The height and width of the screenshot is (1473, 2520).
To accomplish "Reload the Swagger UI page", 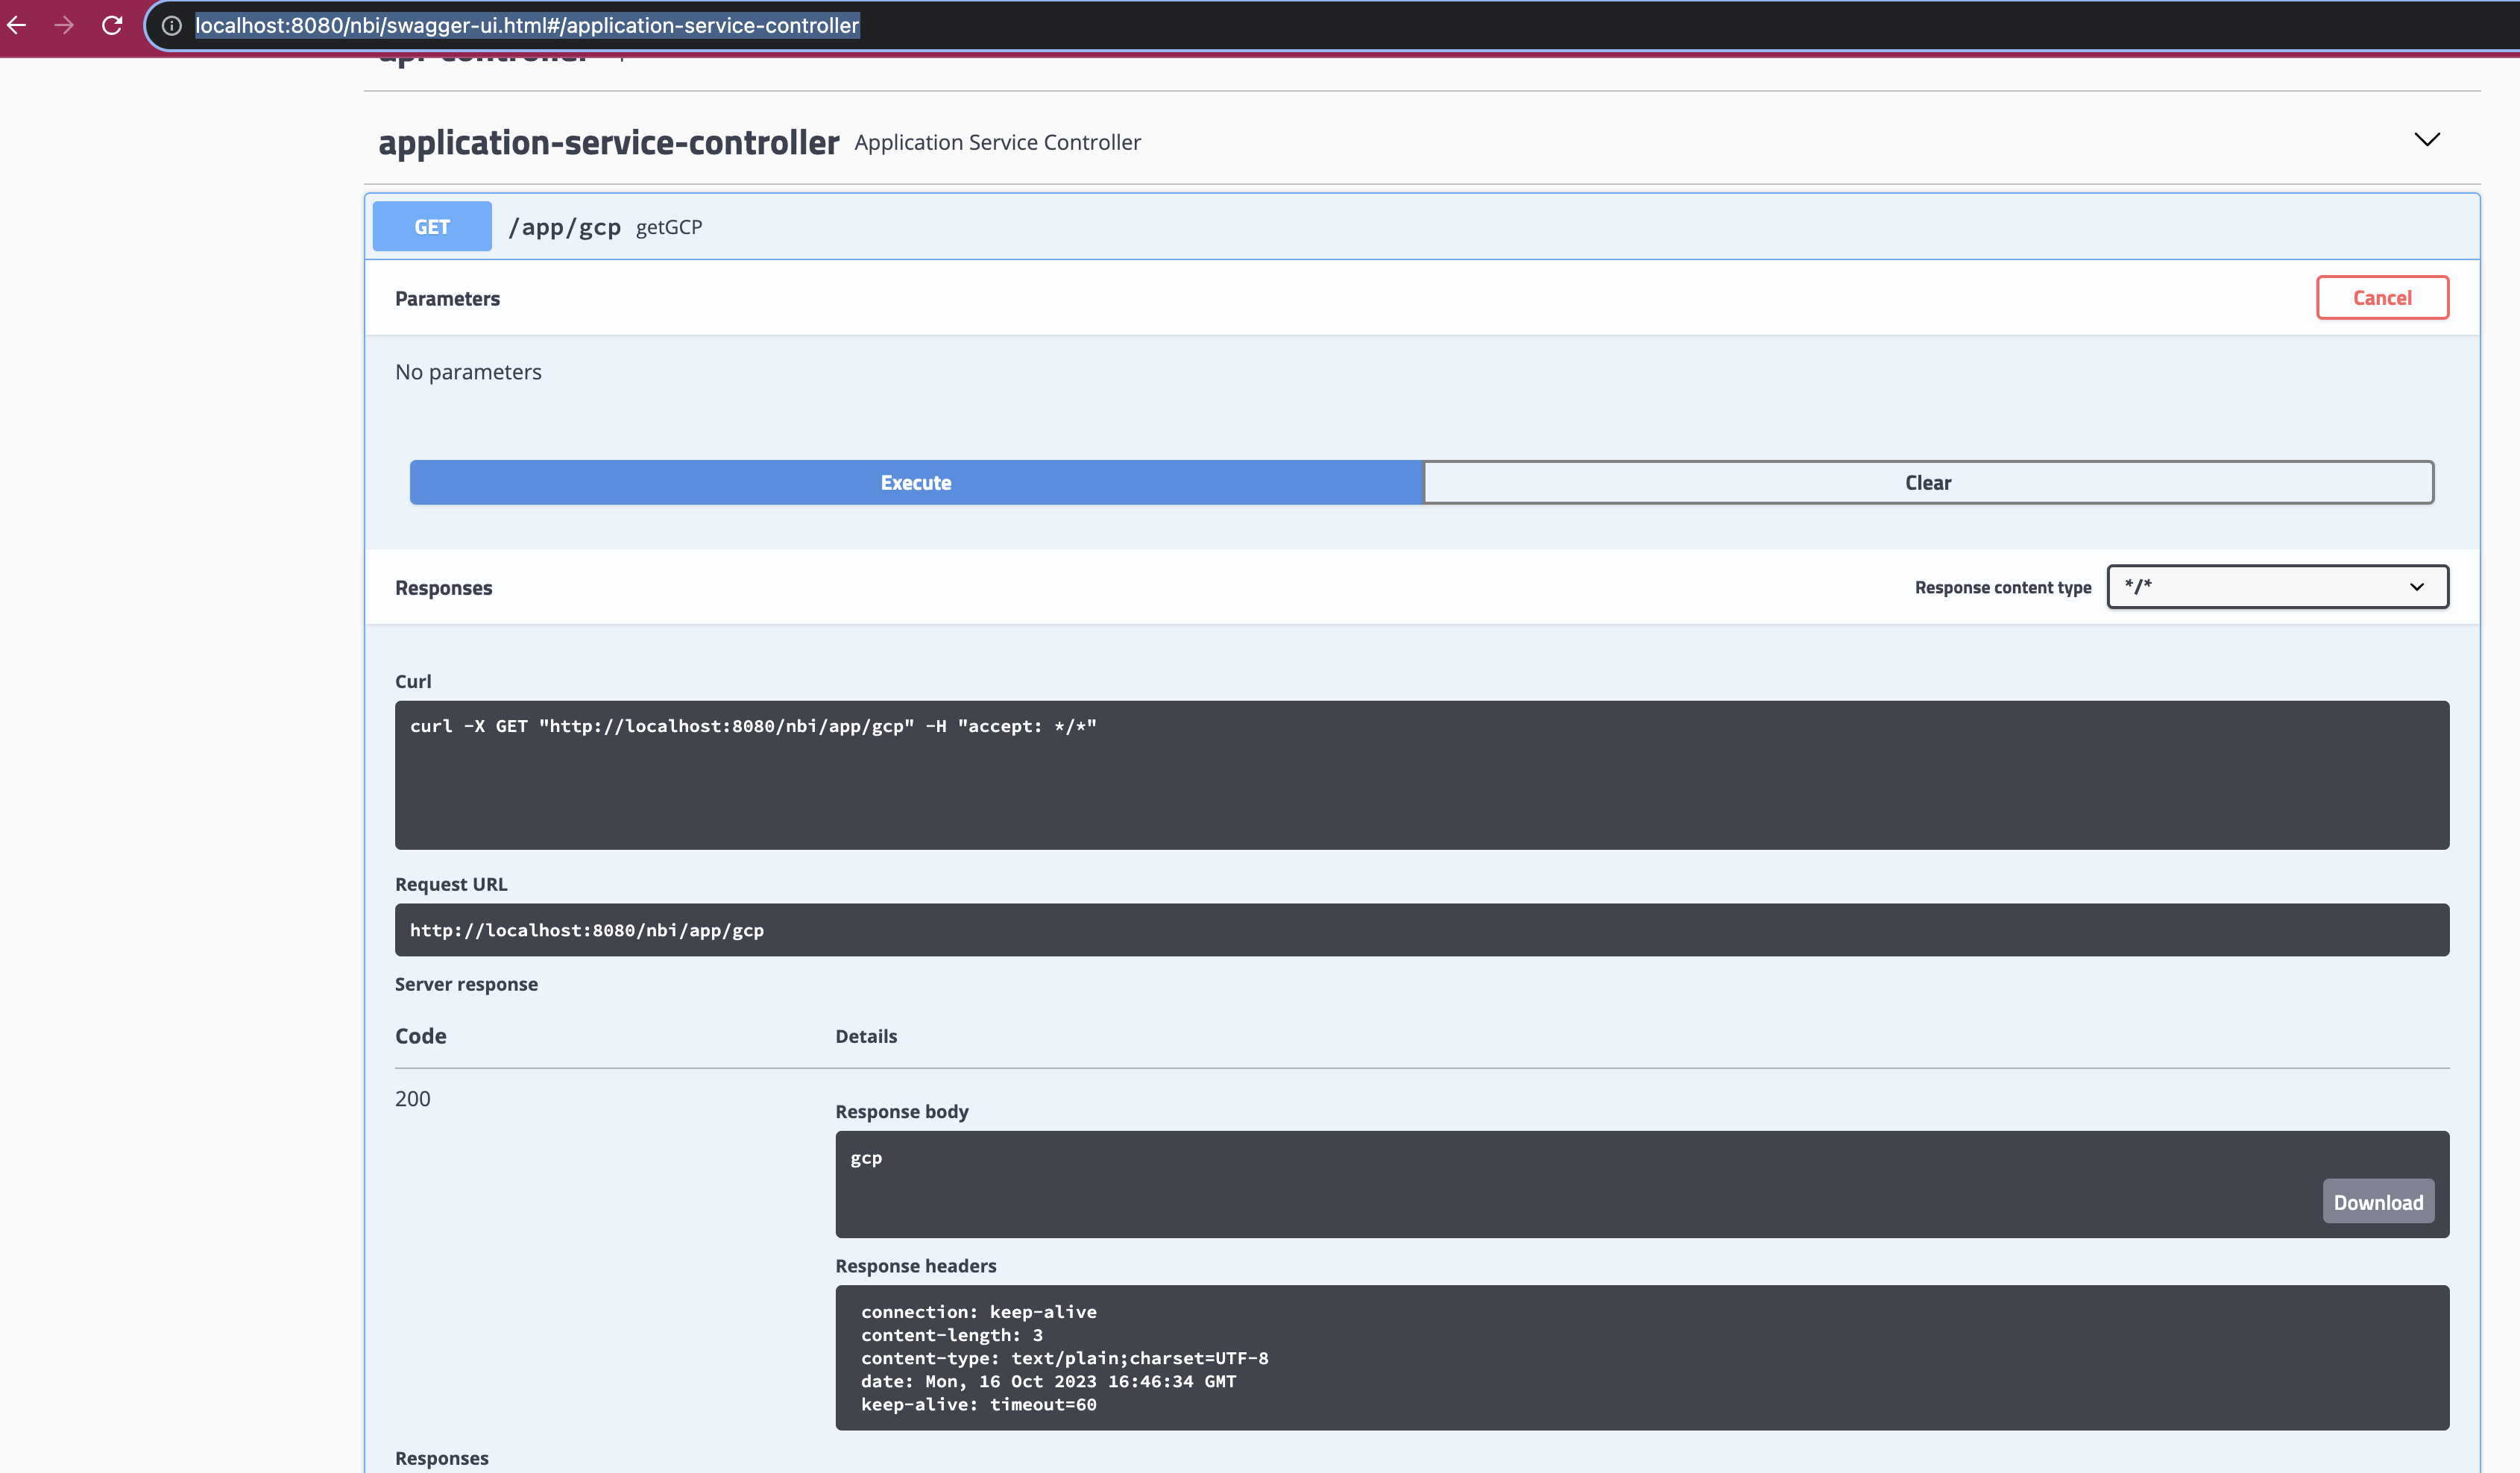I will pyautogui.click(x=112, y=26).
